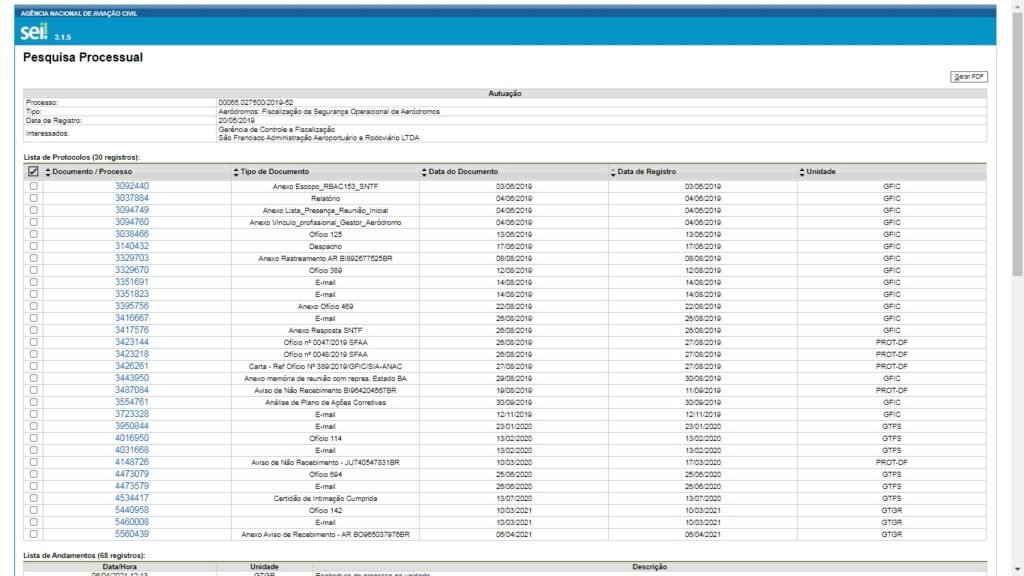This screenshot has height=576, width=1024.
Task: Select checkbox for document 5560439
Action: (33, 534)
